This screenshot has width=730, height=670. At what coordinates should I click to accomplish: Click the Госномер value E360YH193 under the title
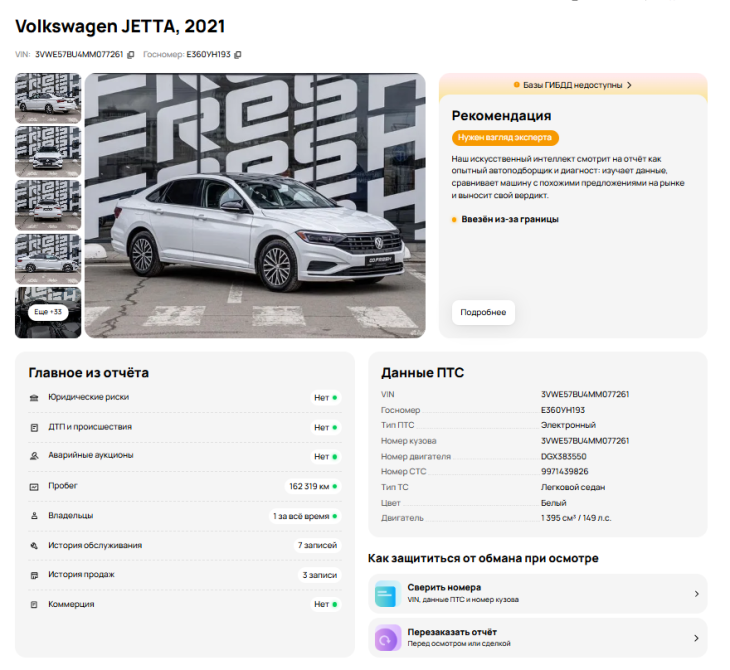(209, 54)
